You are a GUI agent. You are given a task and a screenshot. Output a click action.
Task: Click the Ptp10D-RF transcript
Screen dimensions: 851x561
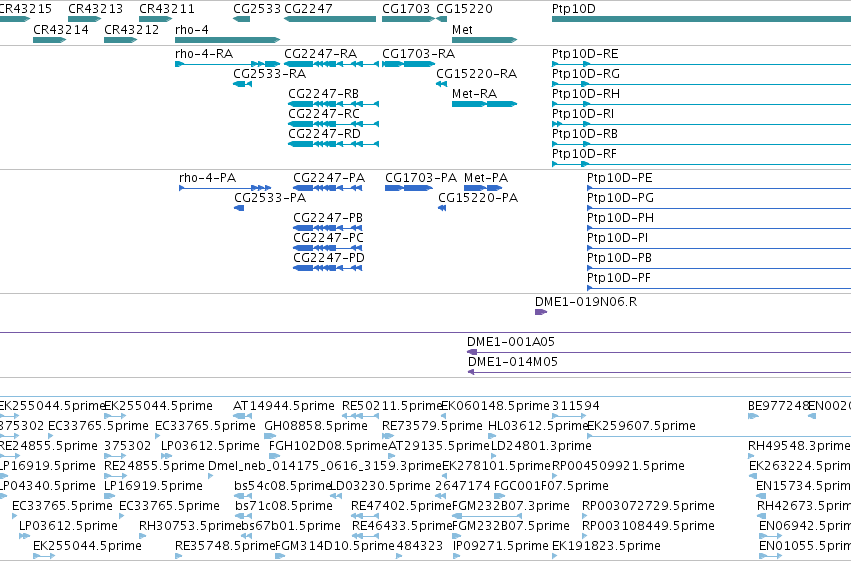point(701,164)
